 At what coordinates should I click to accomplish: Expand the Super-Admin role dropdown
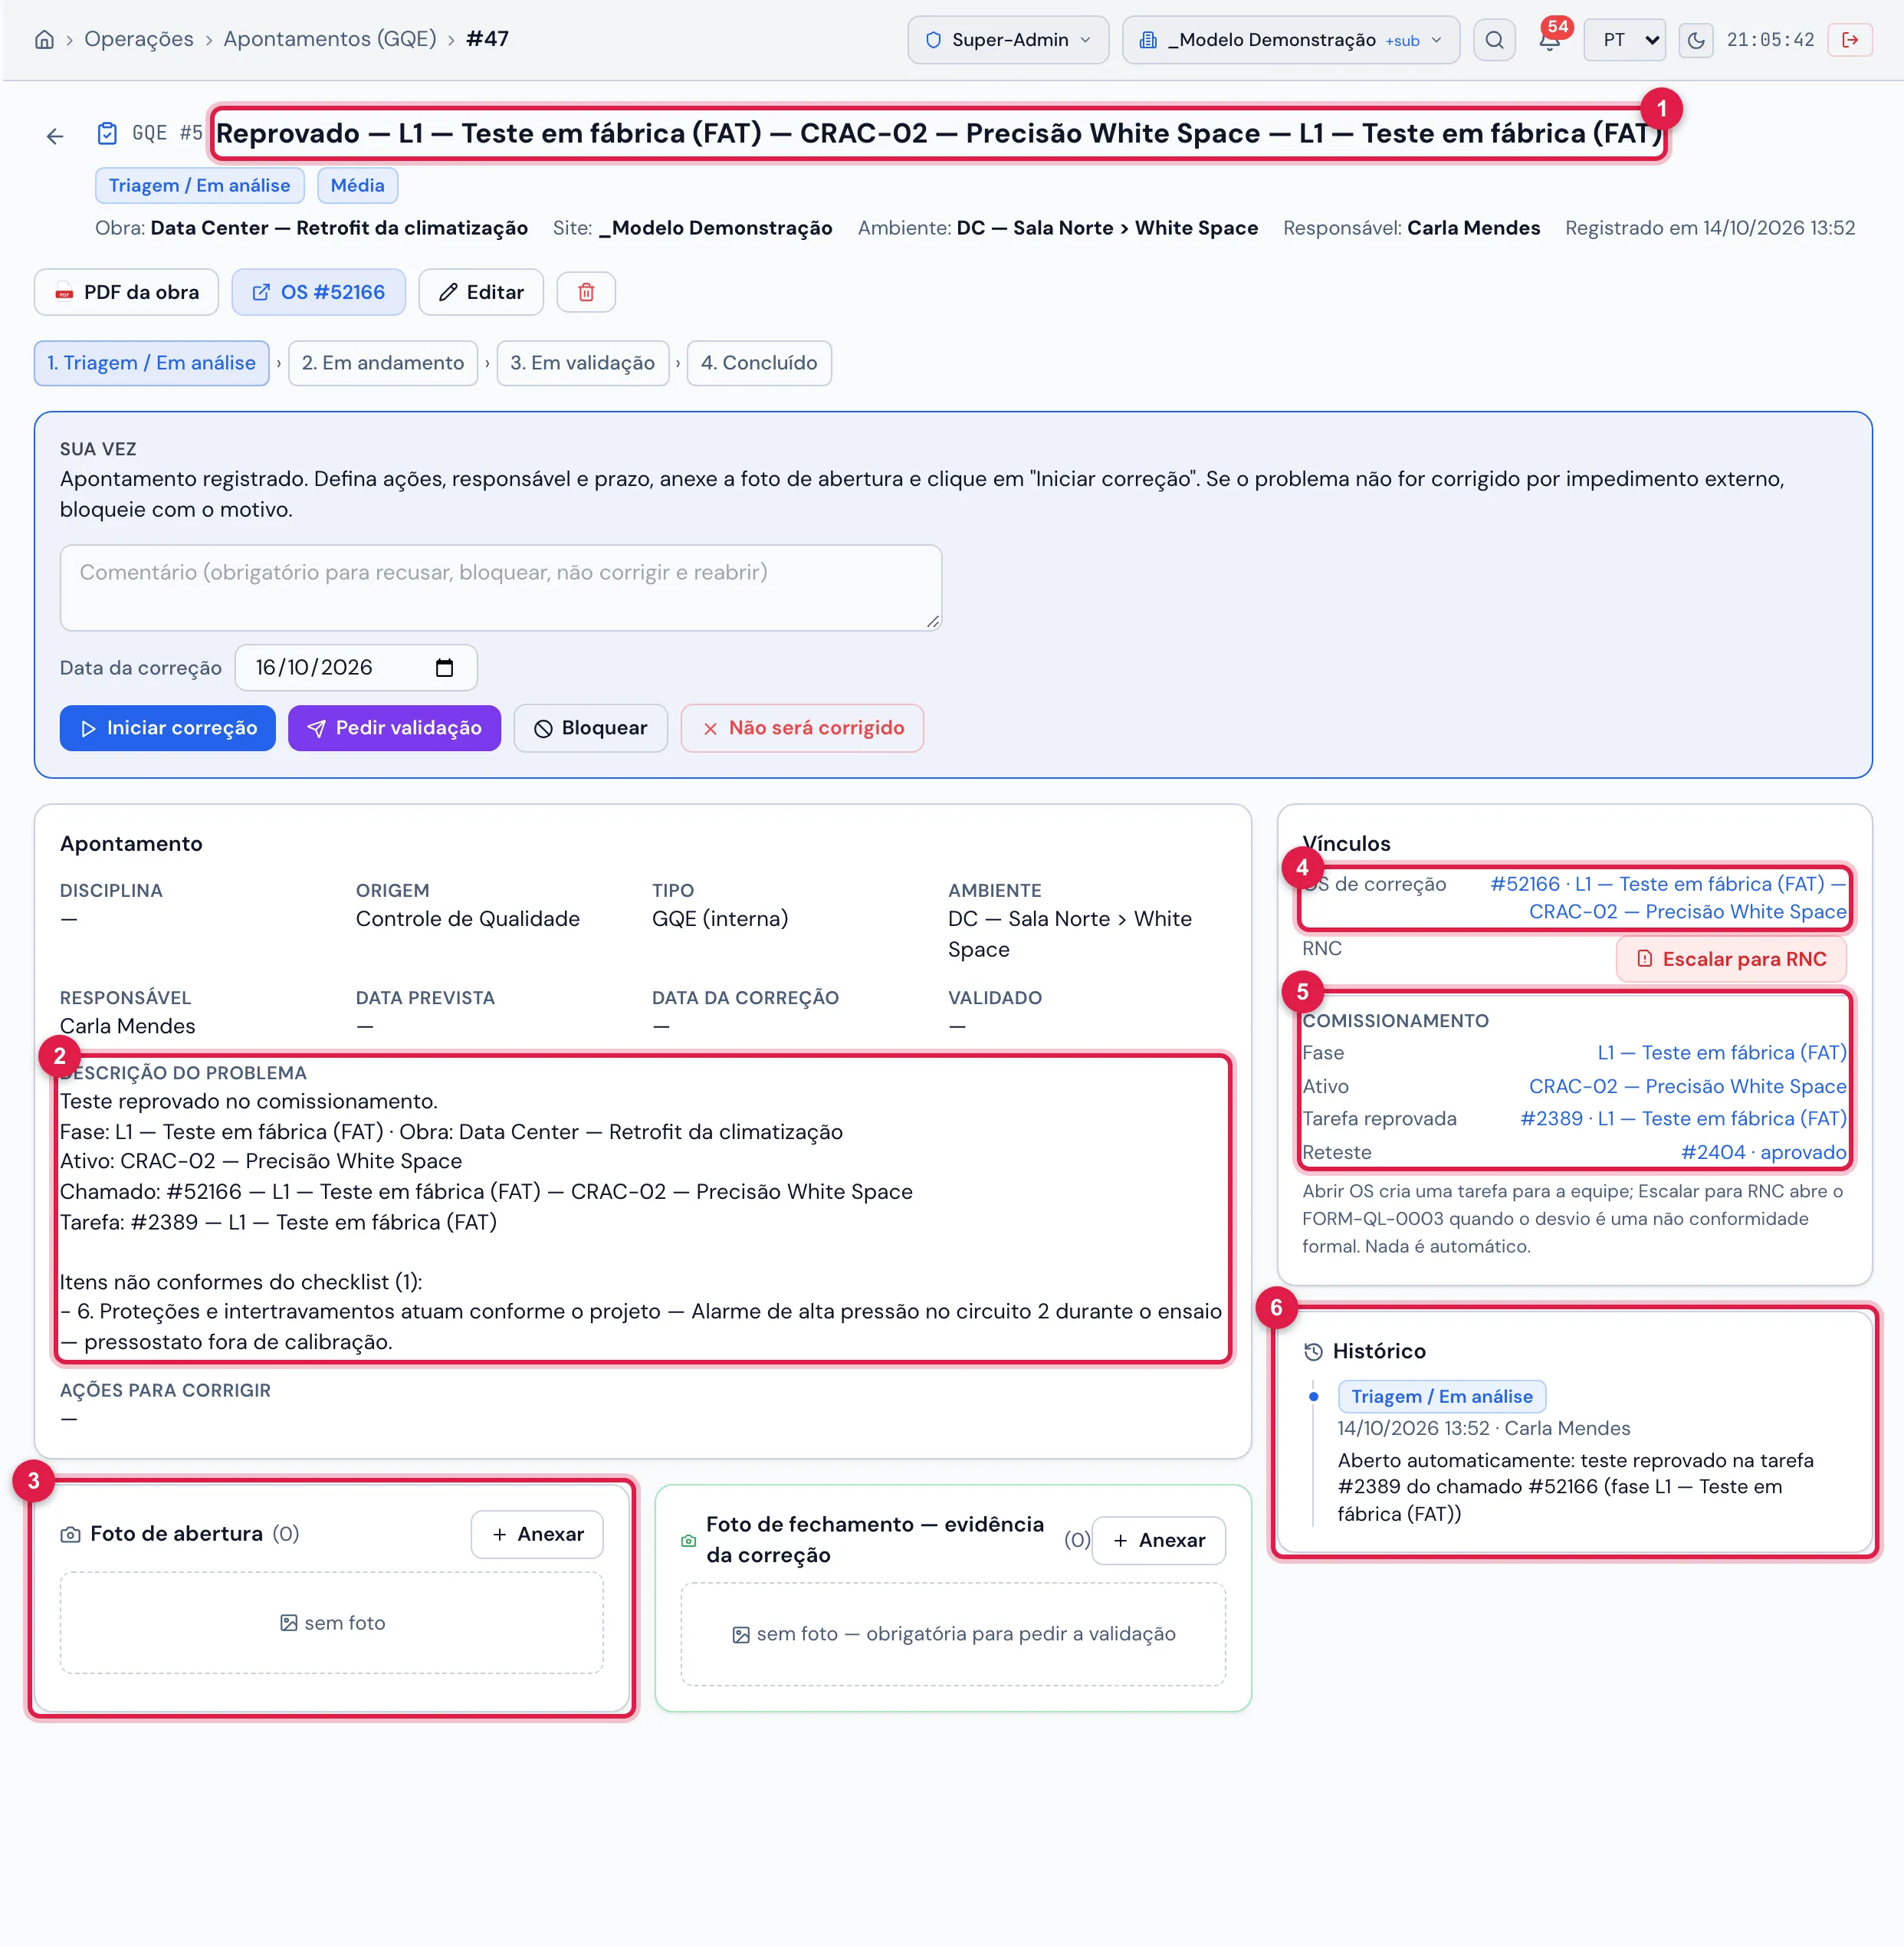click(x=1008, y=40)
